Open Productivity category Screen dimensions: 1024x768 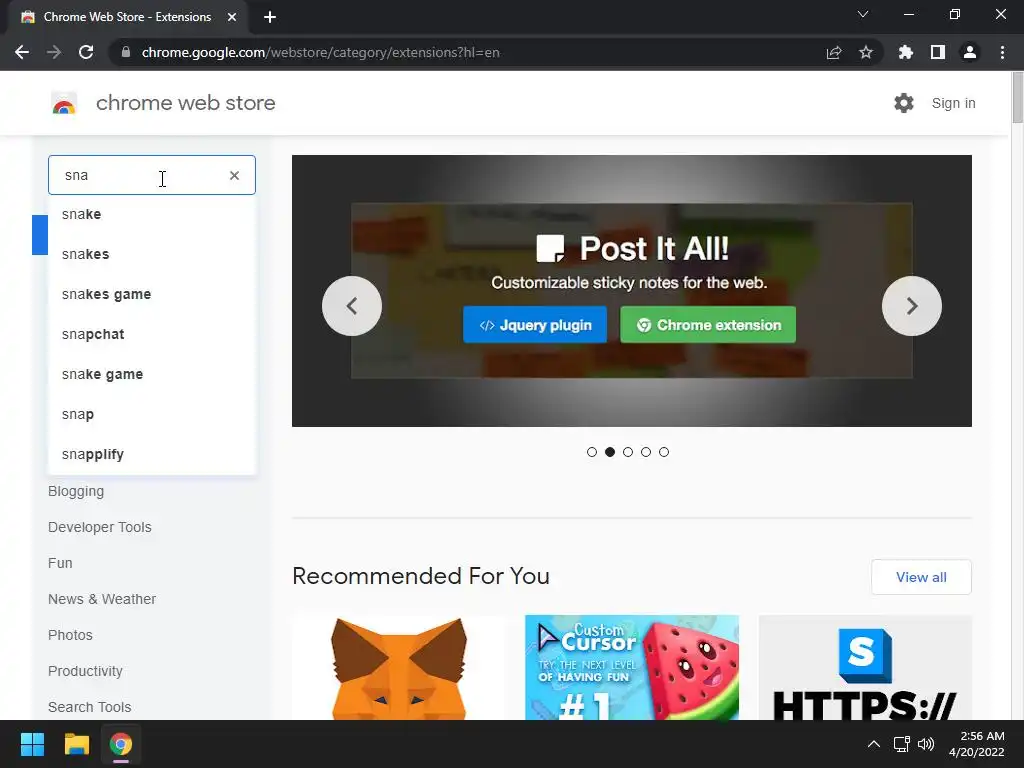click(85, 671)
